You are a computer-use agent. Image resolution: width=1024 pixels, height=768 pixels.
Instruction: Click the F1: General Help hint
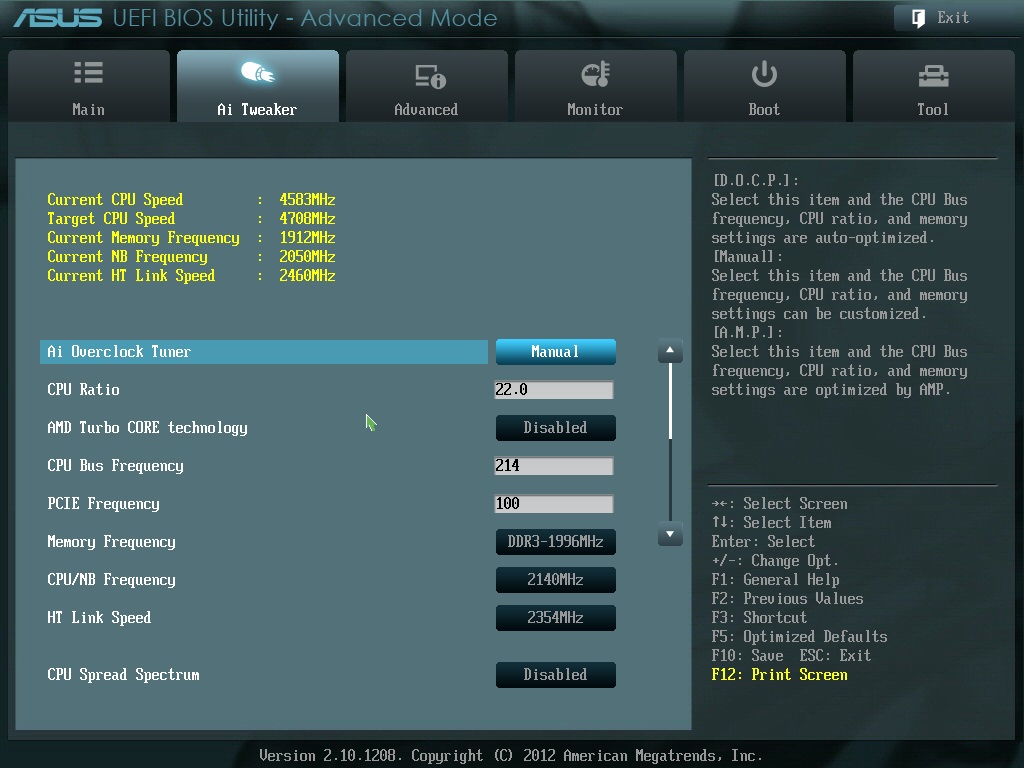[776, 580]
